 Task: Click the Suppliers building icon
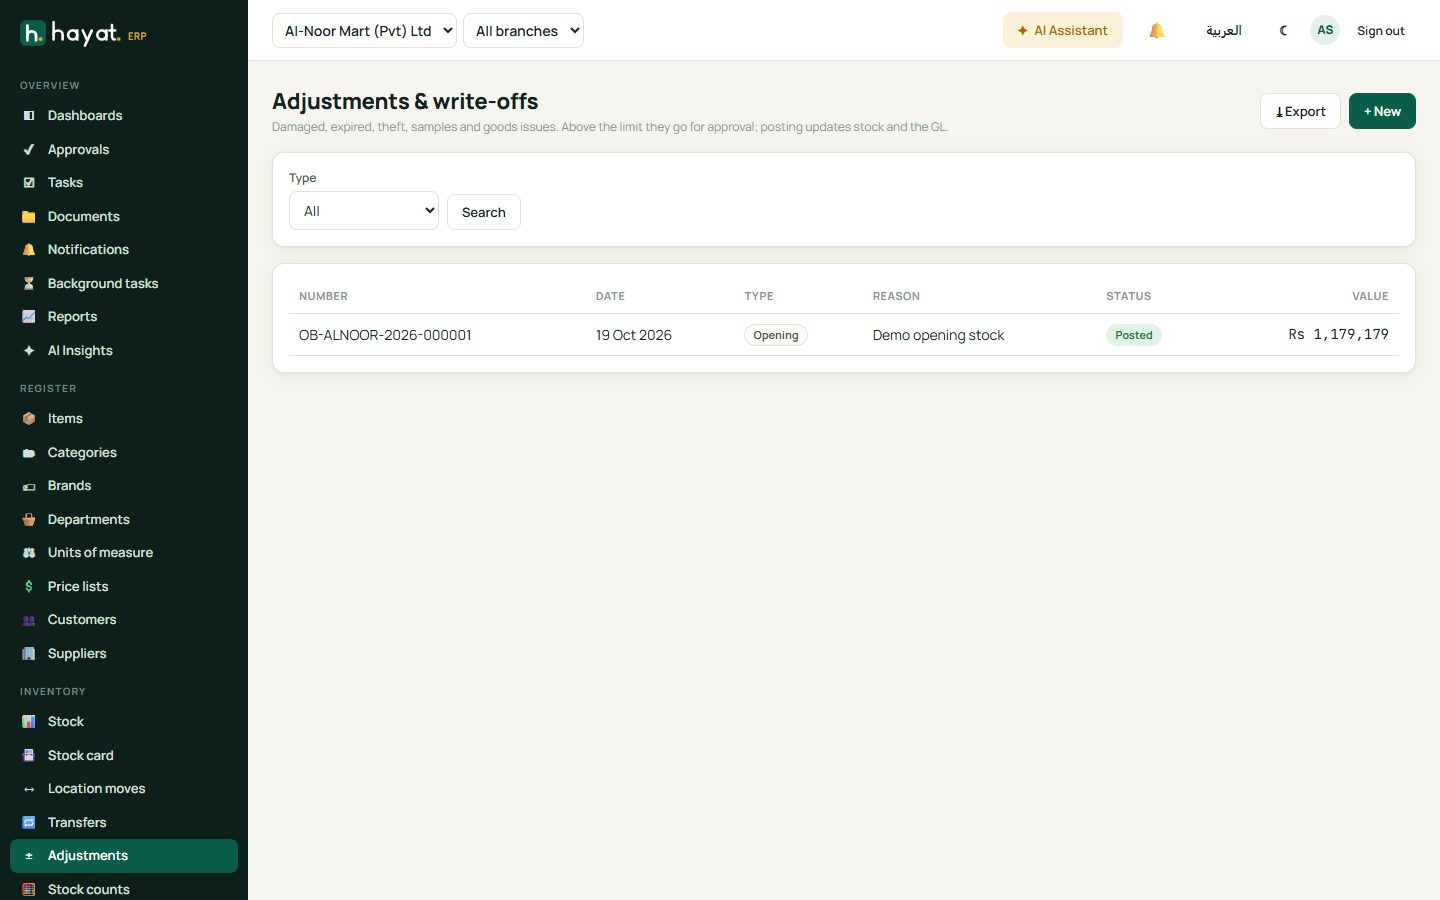pyautogui.click(x=29, y=654)
